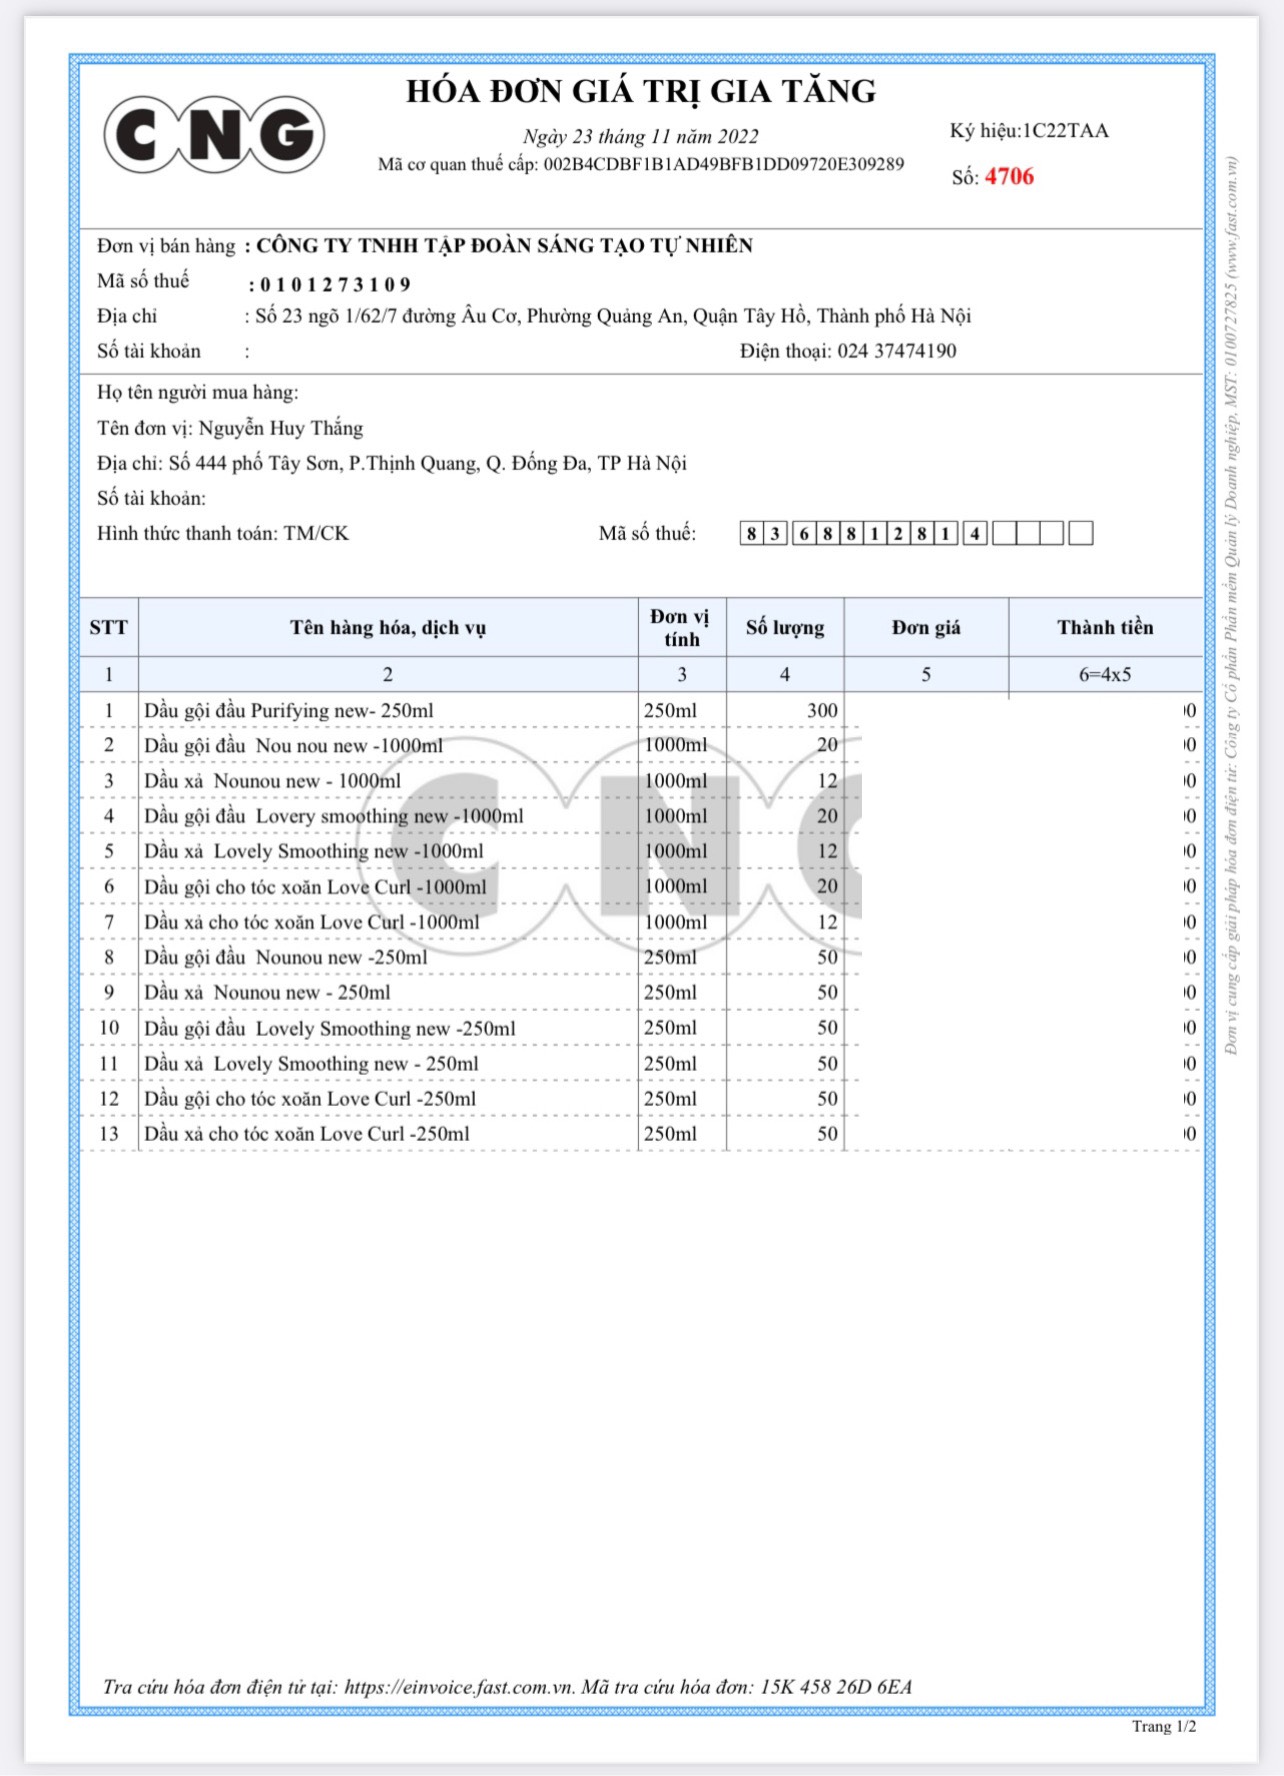Click the seller tax code 0101273109
This screenshot has width=1284, height=1776.
335,284
